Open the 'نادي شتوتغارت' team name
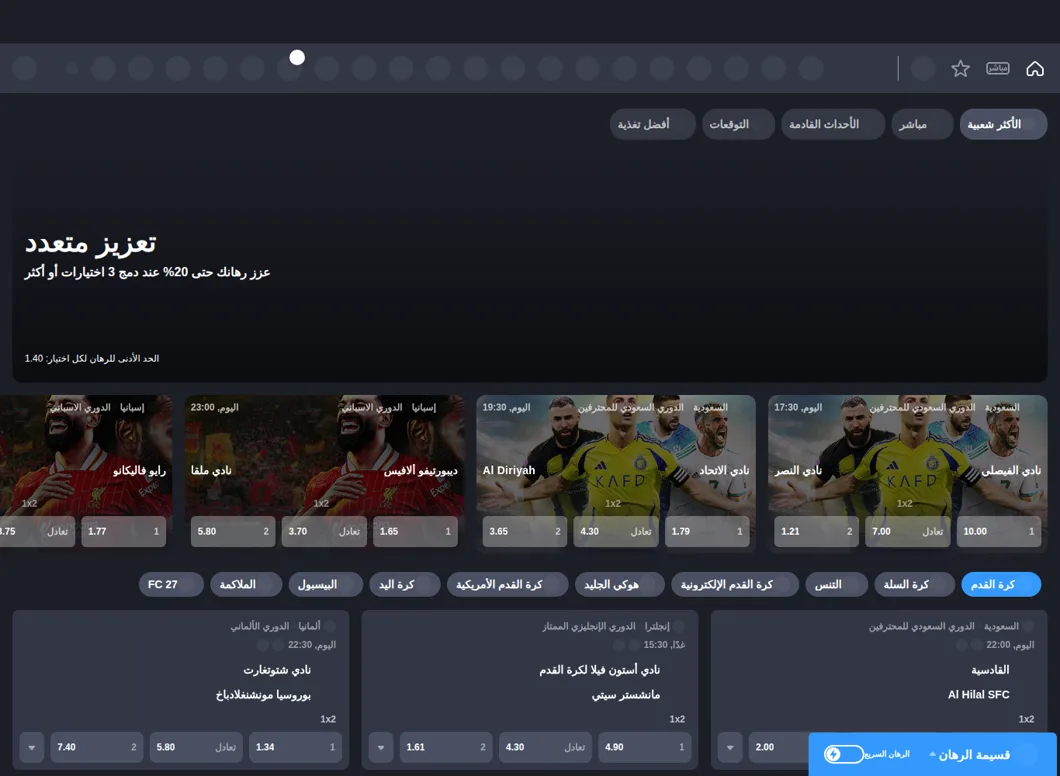Image resolution: width=1060 pixels, height=776 pixels. tap(277, 670)
